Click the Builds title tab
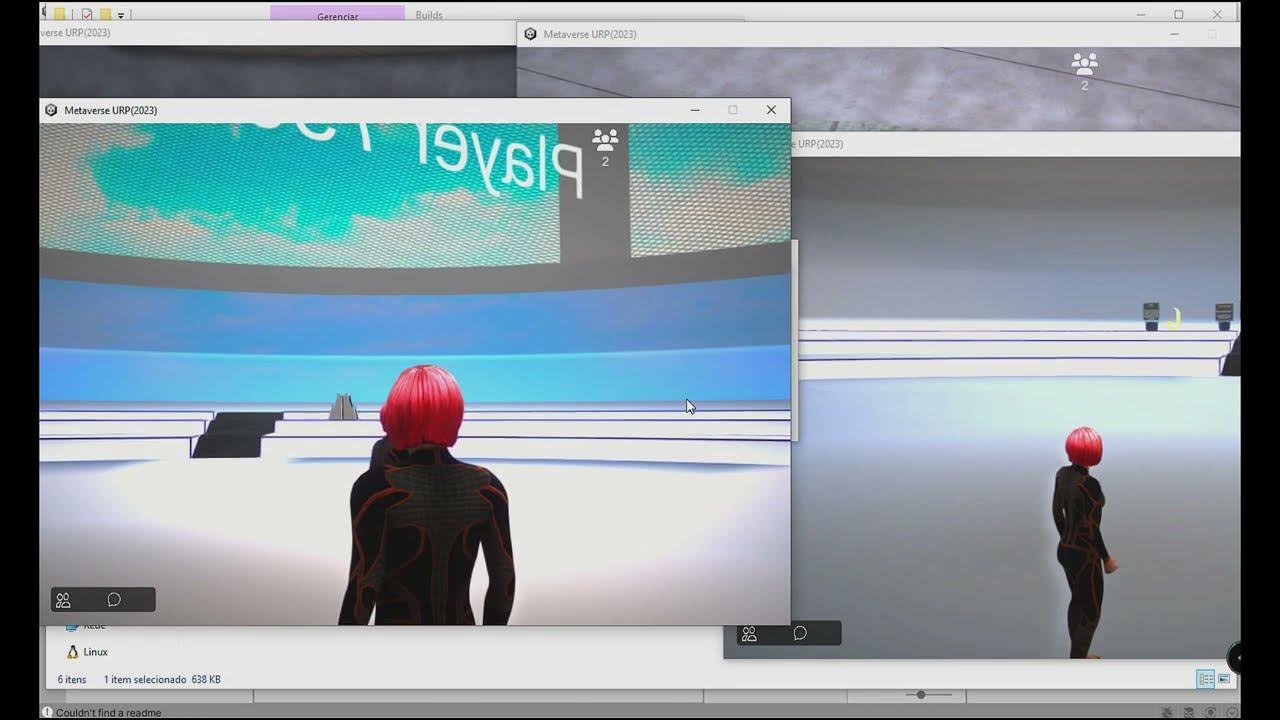 click(429, 15)
